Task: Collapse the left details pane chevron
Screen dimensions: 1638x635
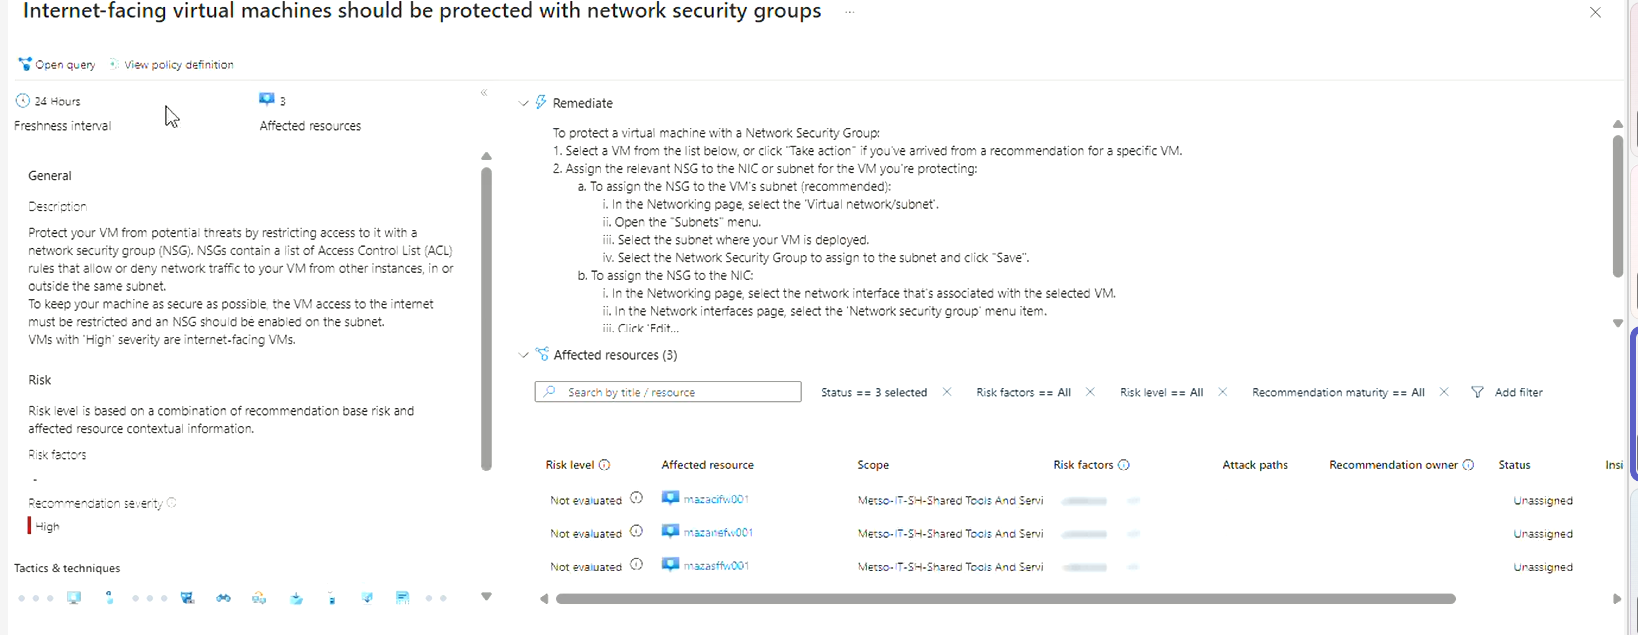Action: (x=484, y=93)
